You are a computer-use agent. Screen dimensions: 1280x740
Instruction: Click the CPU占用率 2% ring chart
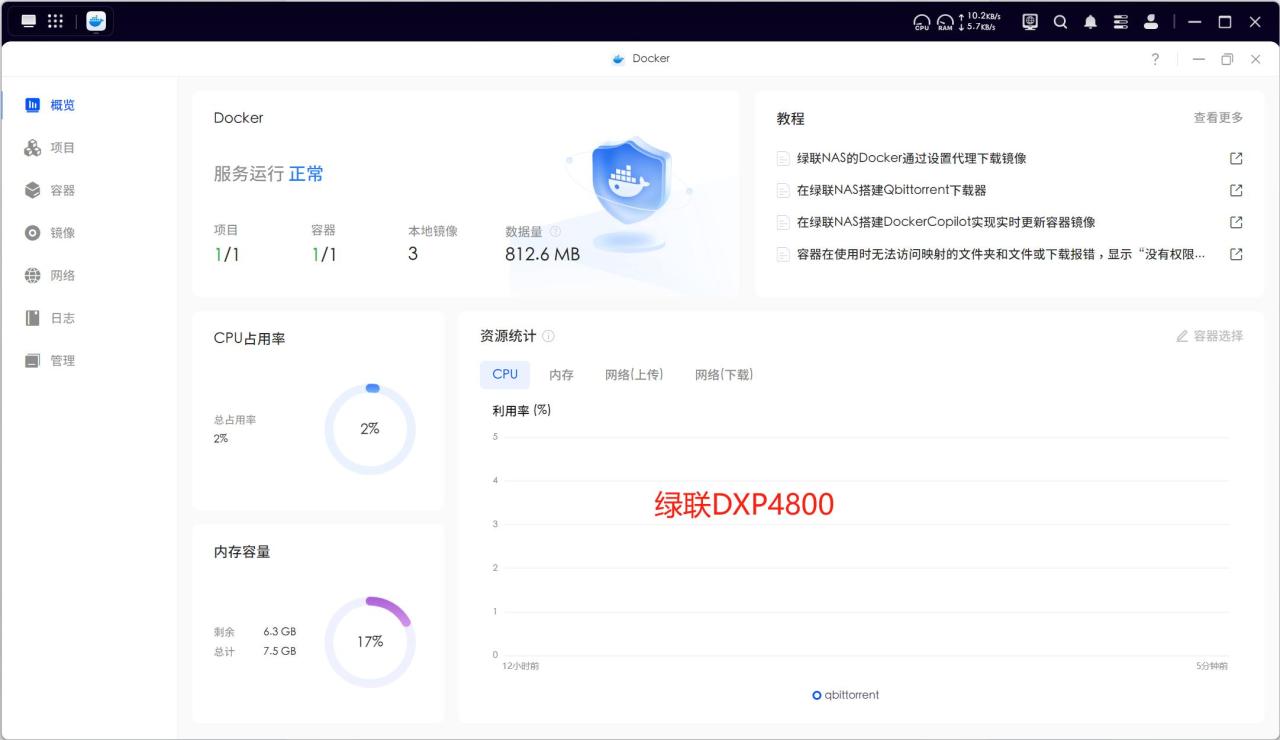pyautogui.click(x=370, y=429)
